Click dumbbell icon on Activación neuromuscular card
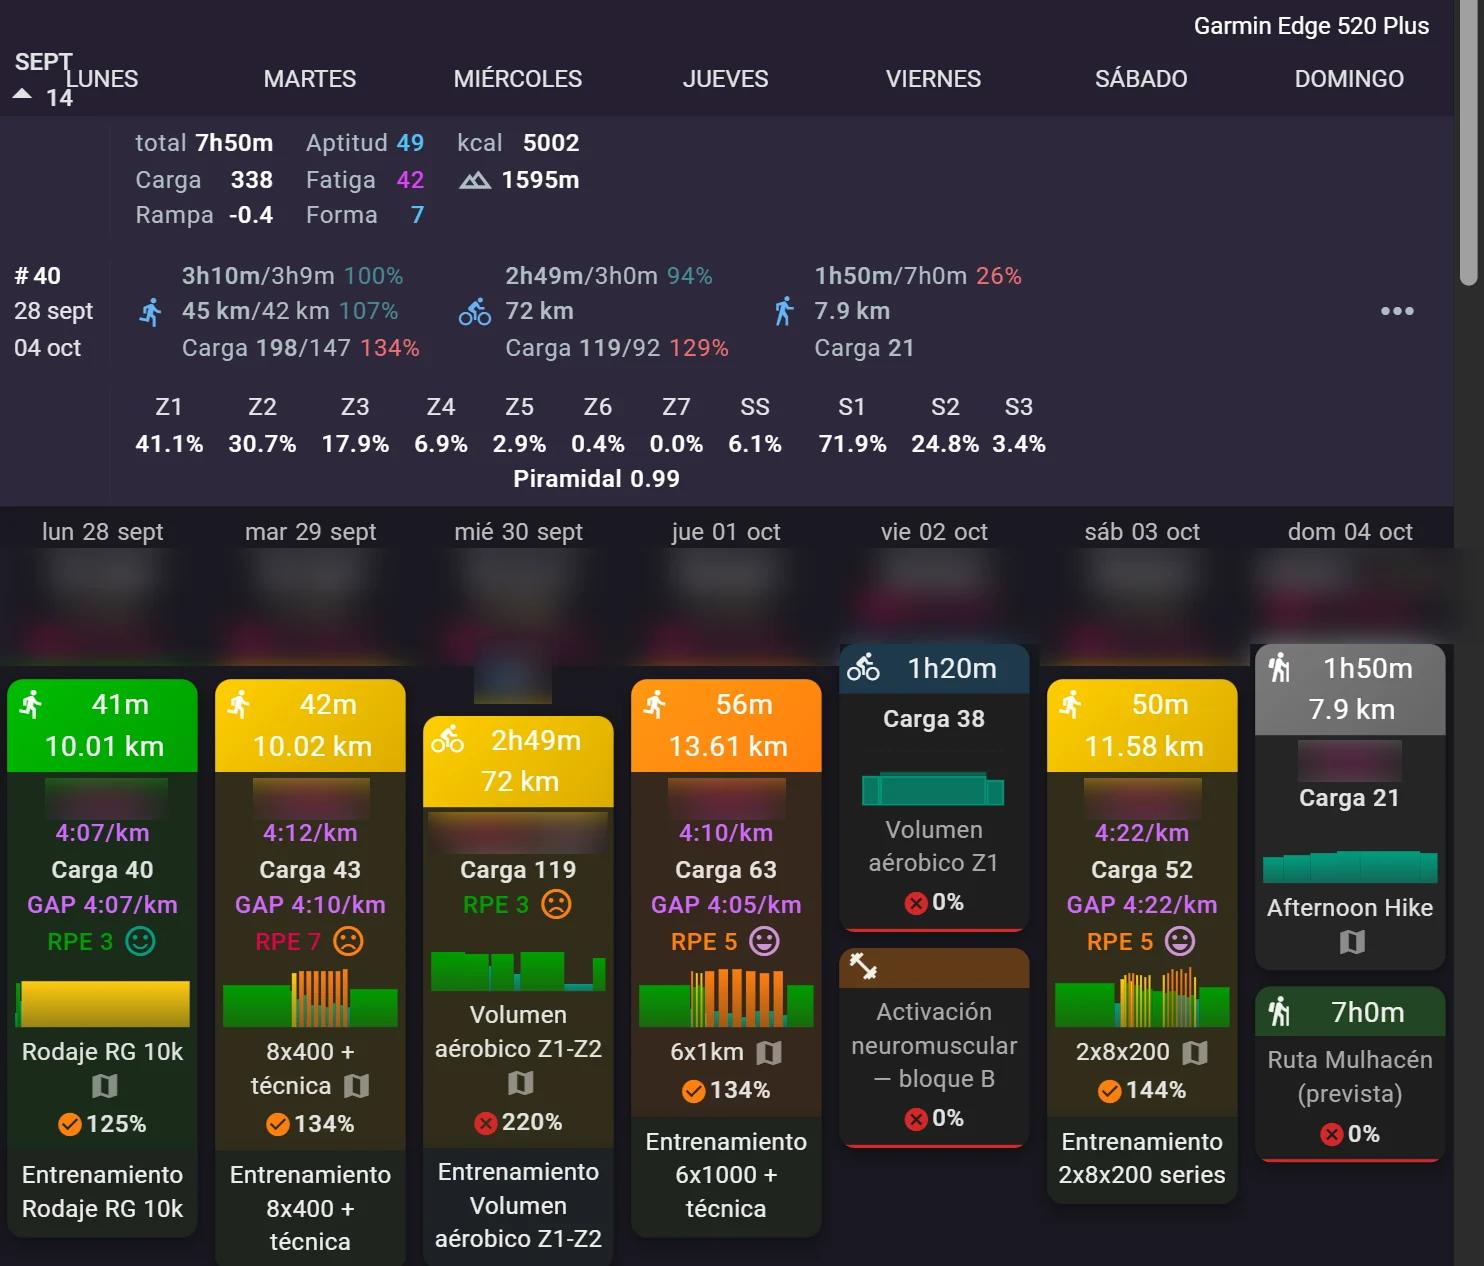Viewport: 1484px width, 1266px height. click(863, 966)
